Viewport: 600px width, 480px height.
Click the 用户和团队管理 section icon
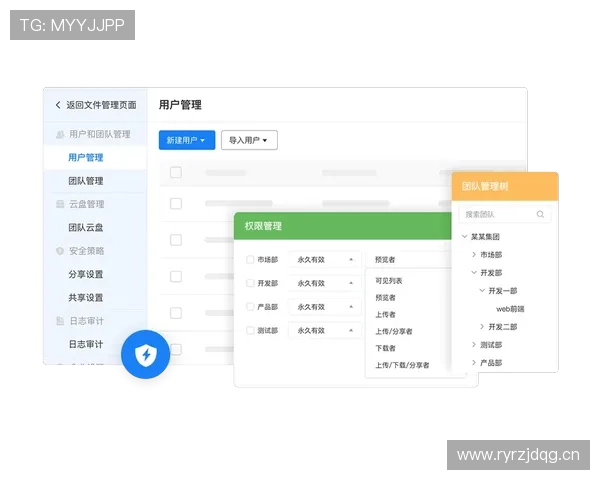(x=60, y=134)
